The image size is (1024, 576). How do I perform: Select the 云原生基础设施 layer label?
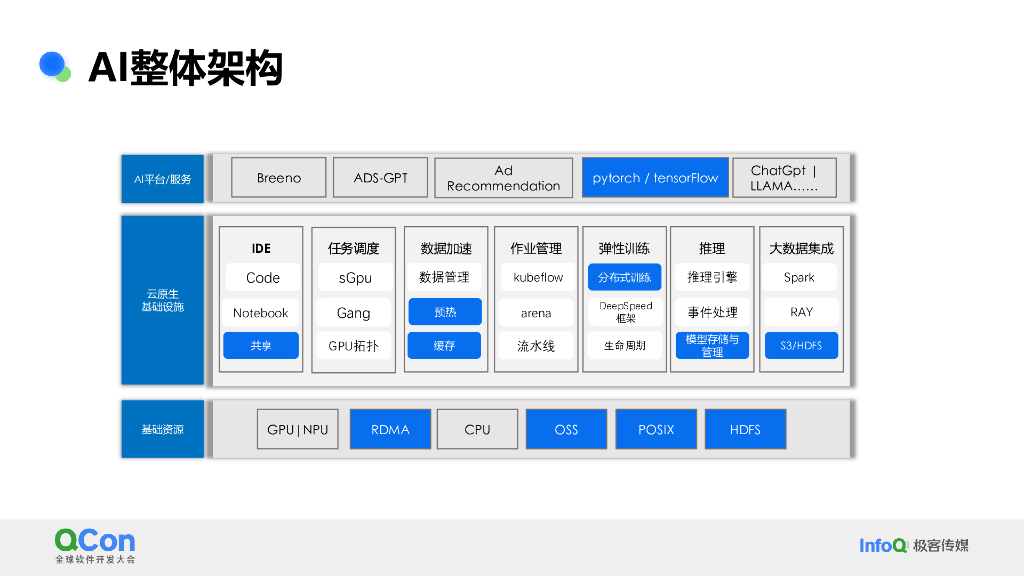162,300
